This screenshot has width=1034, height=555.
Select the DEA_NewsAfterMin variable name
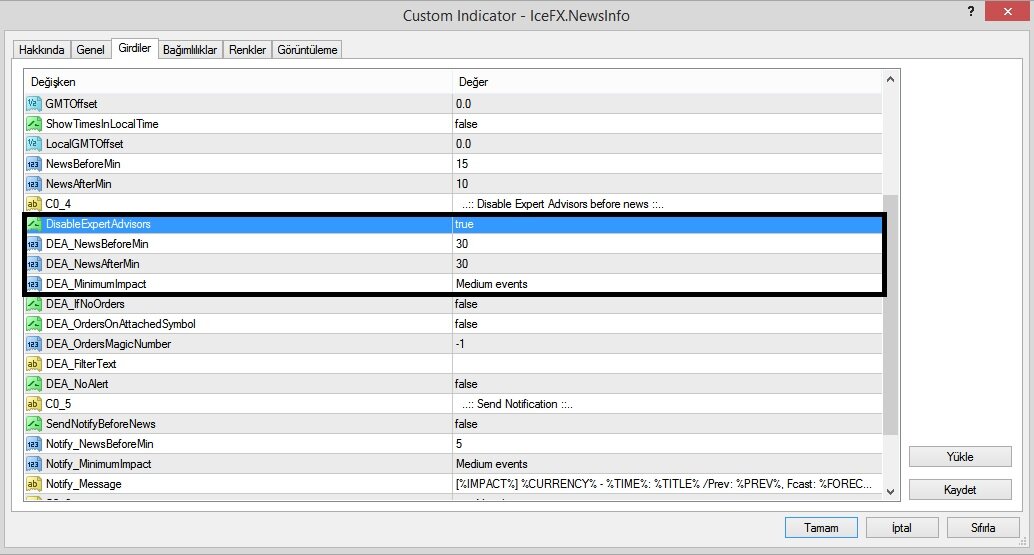point(92,264)
